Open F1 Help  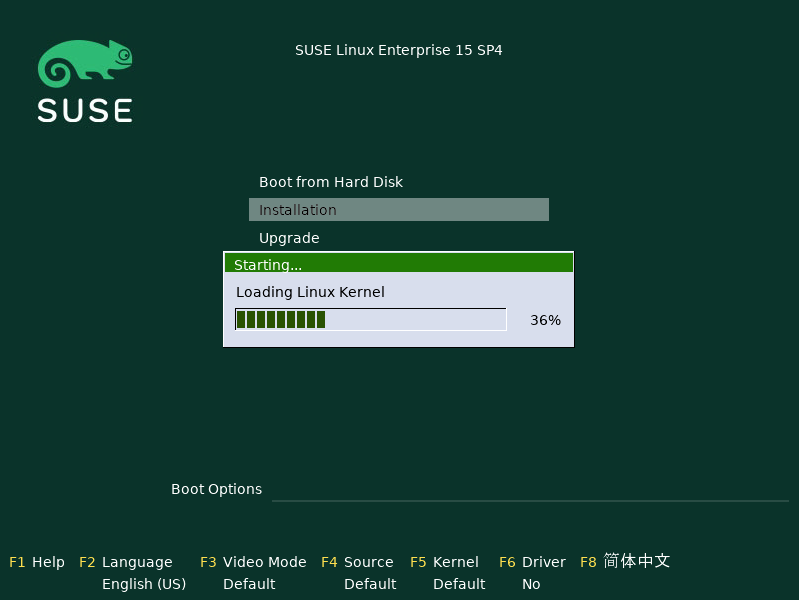pos(37,562)
